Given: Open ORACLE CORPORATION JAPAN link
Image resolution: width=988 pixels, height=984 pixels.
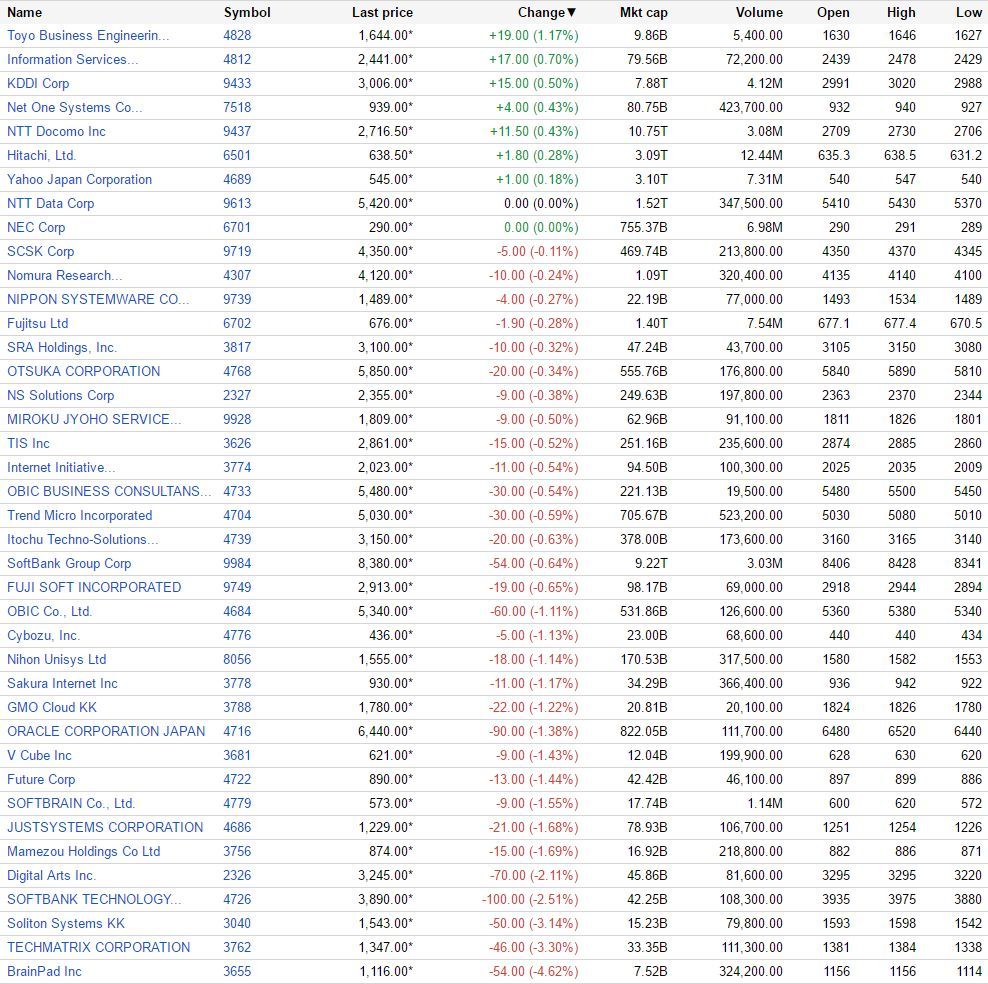Looking at the screenshot, I should tap(106, 731).
